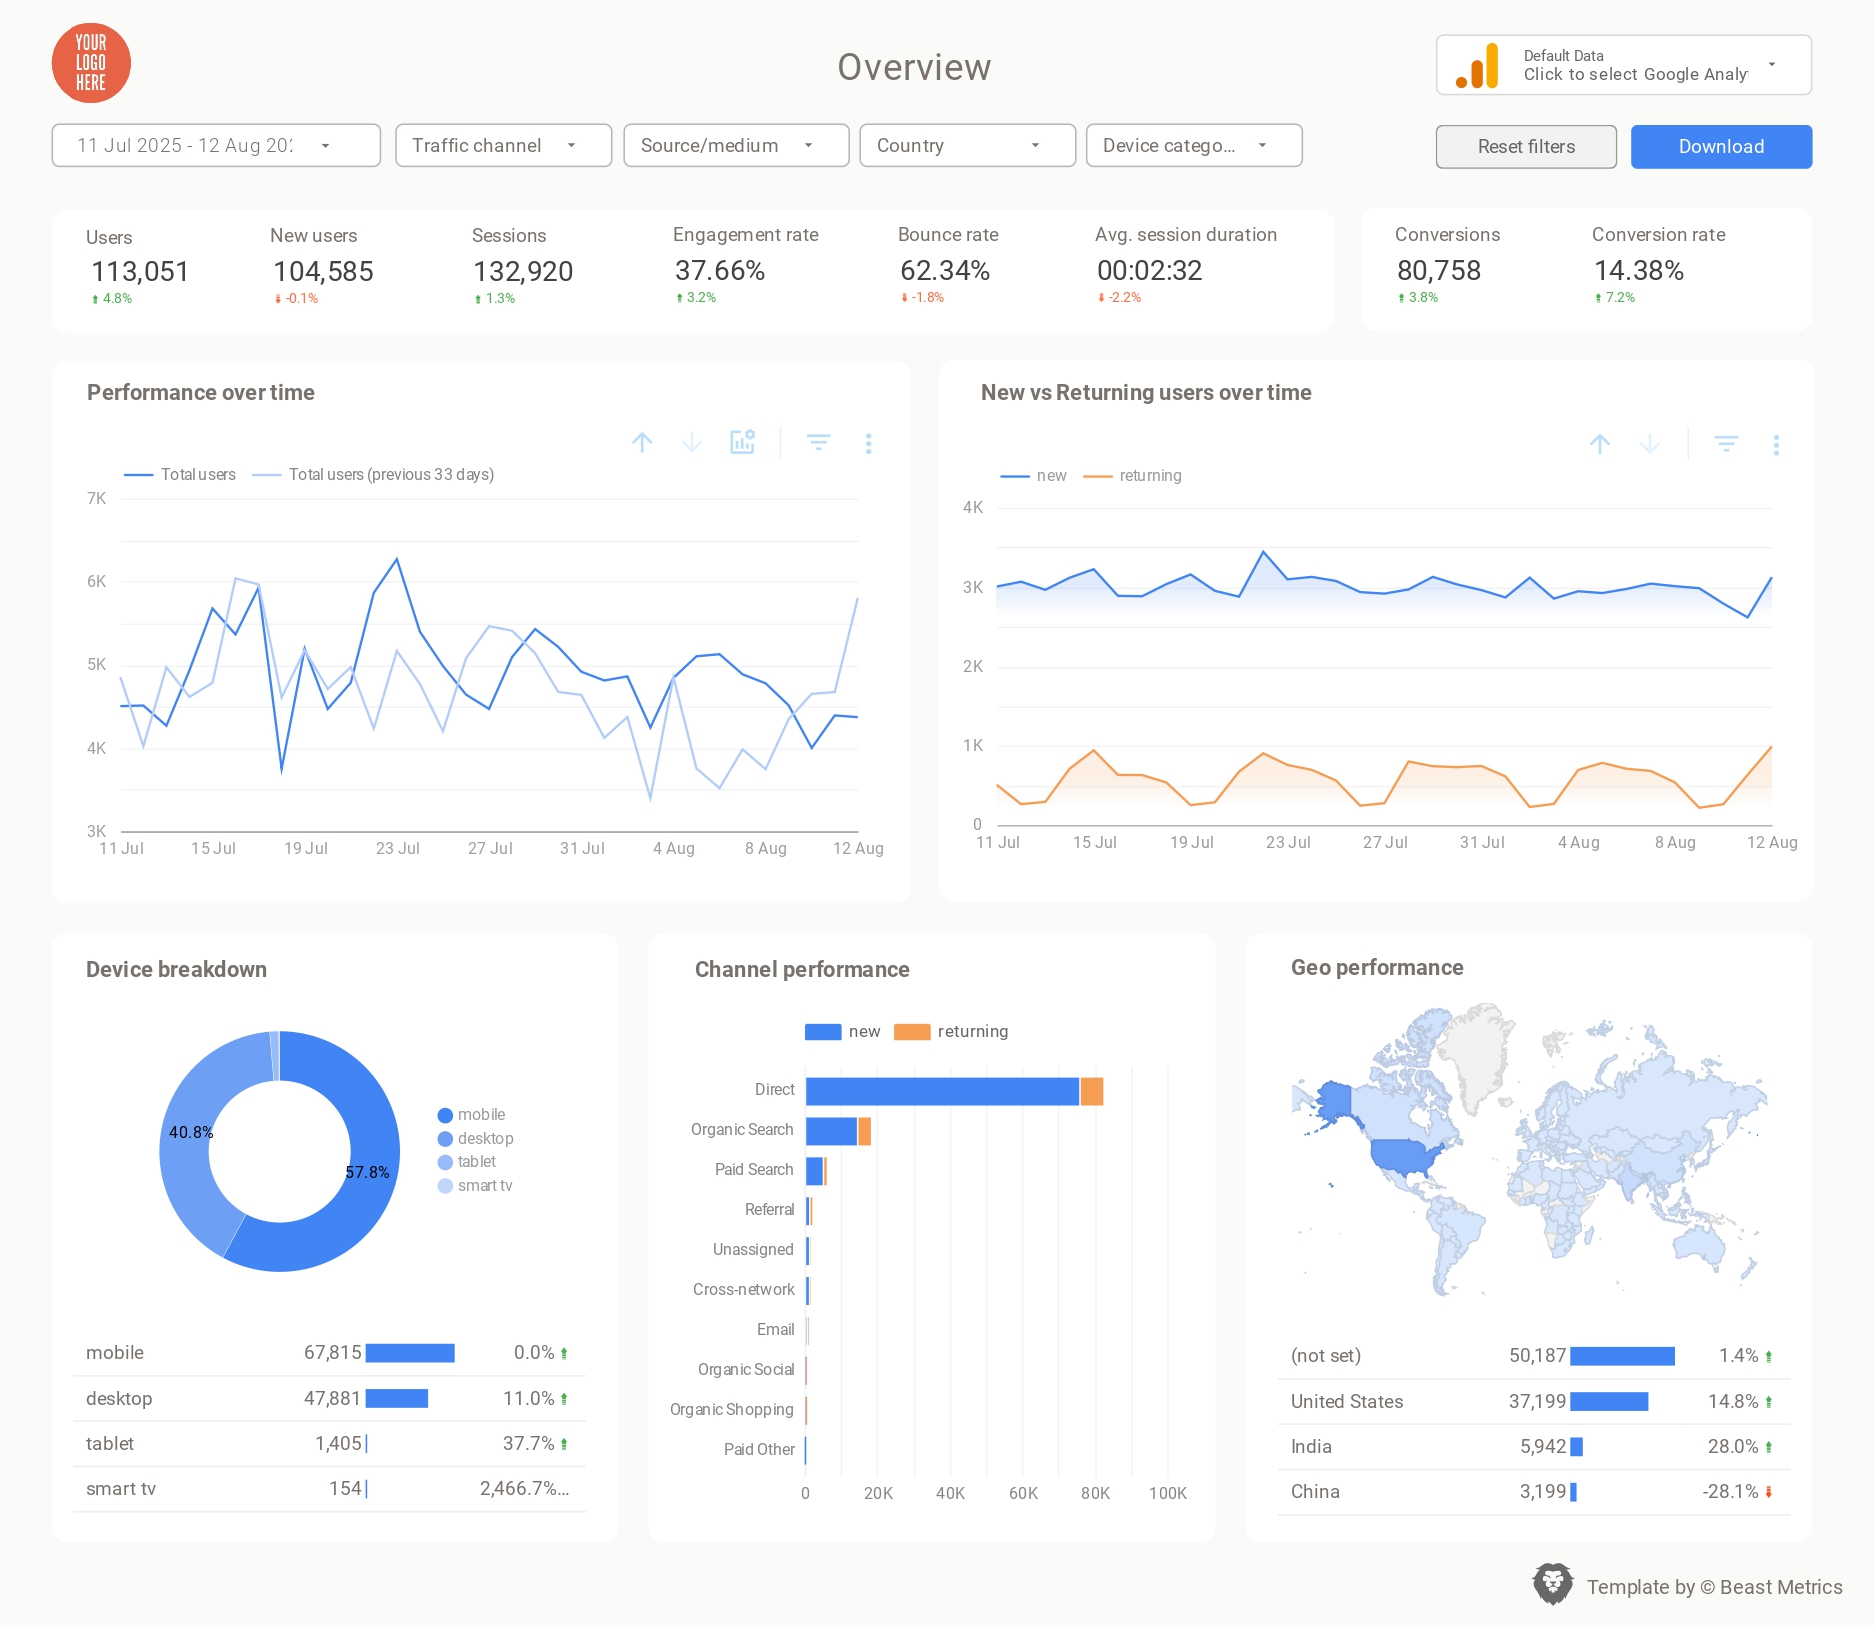Viewport: 1875px width, 1625px height.
Task: Click the Google Analytics data source icon
Action: [1477, 65]
